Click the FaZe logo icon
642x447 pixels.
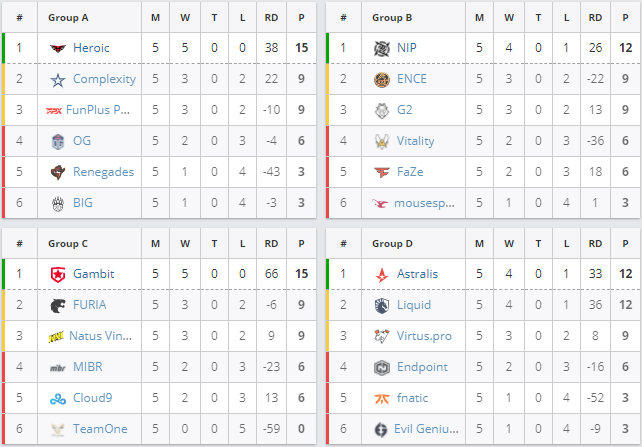(x=382, y=172)
